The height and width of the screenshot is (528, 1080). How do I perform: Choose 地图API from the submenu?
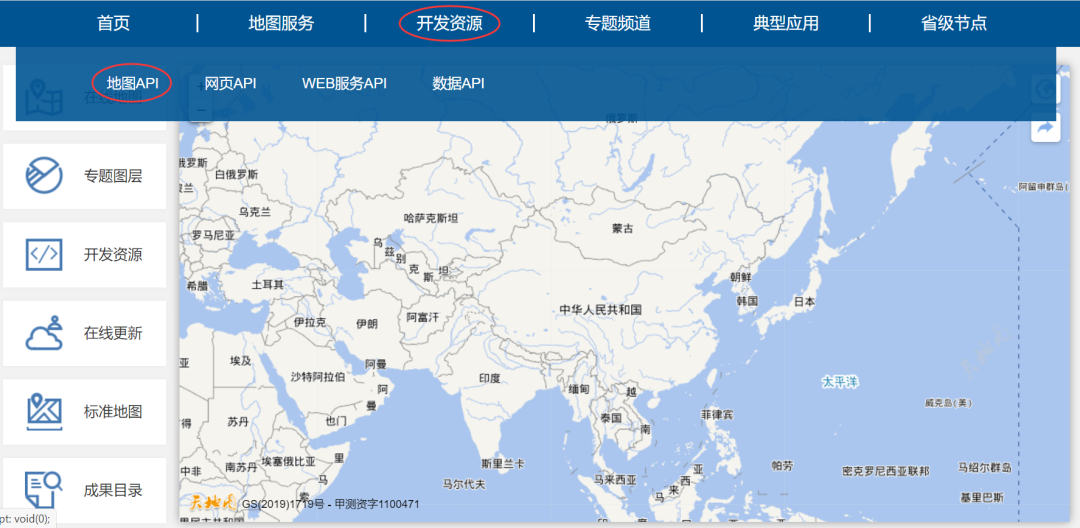132,83
